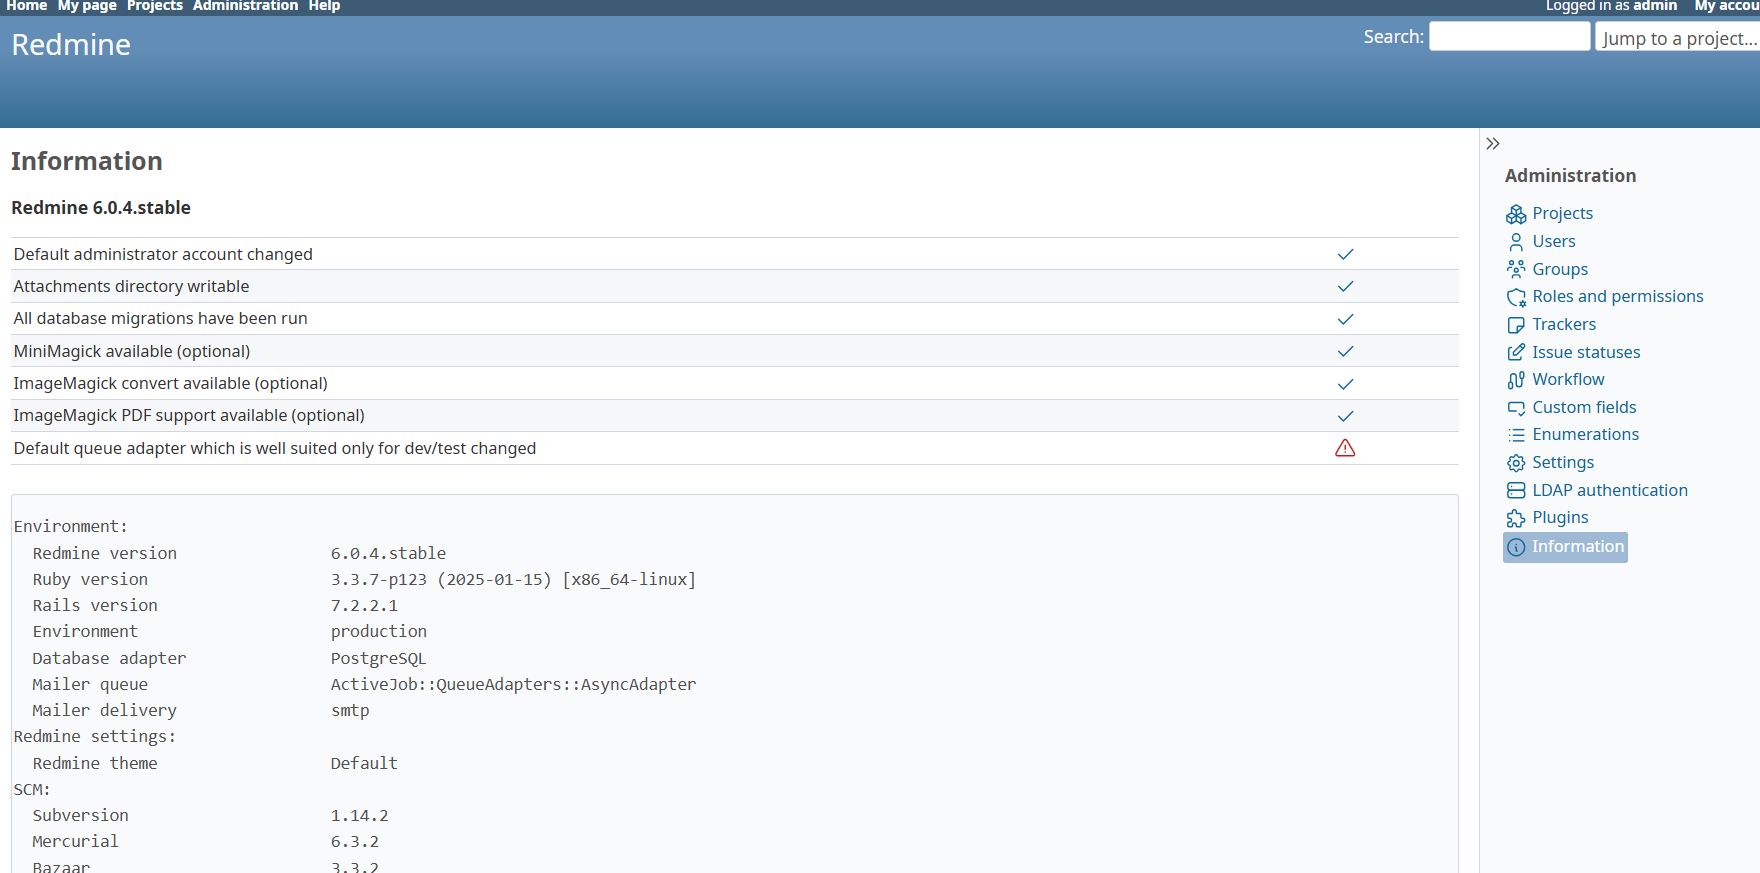Open the Trackers link

click(x=1564, y=325)
